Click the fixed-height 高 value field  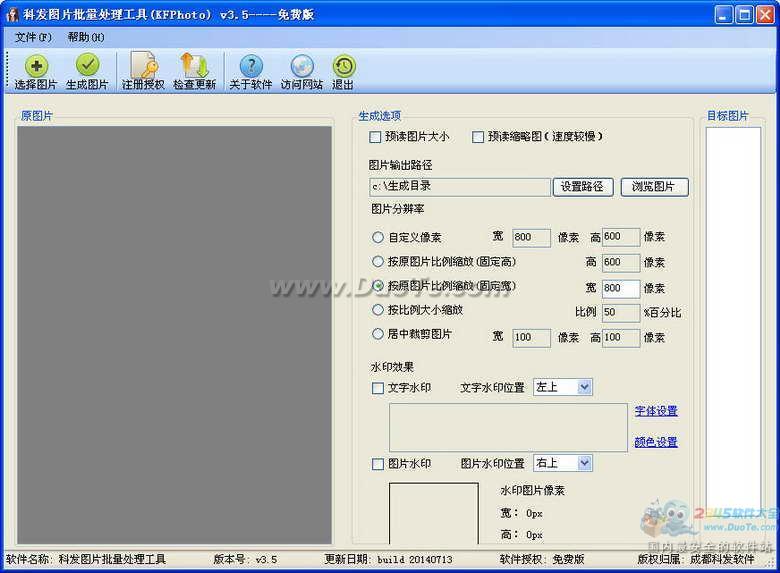[x=621, y=263]
